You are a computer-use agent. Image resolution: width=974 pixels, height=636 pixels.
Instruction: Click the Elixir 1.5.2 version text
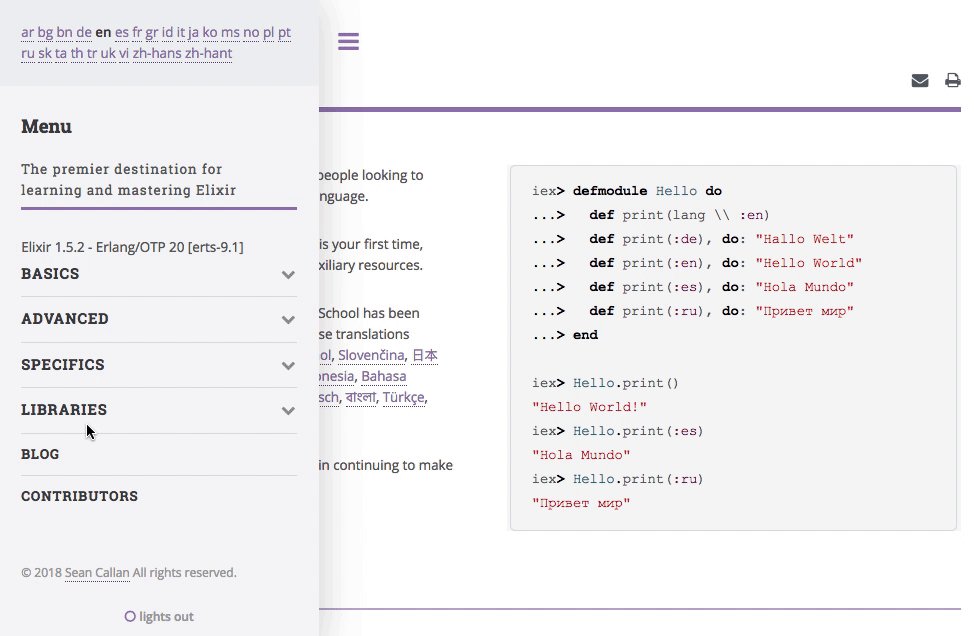click(x=132, y=247)
